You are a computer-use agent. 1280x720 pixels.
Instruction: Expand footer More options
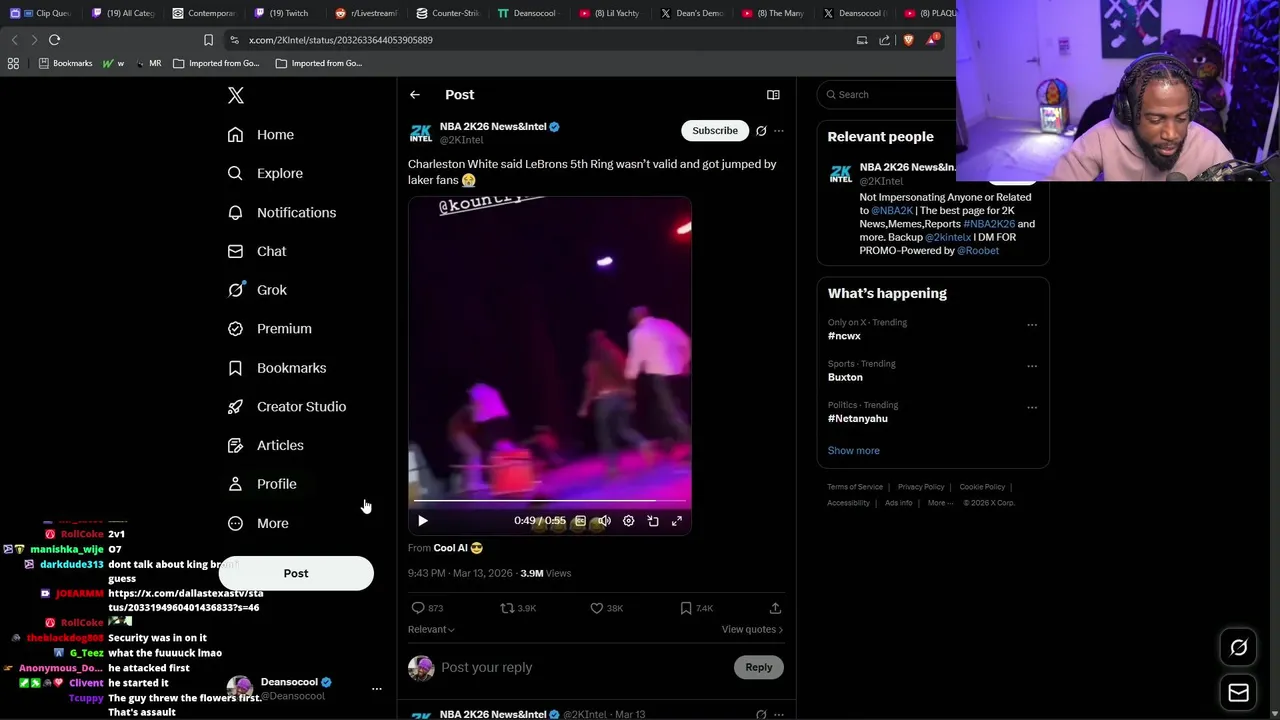pos(940,503)
